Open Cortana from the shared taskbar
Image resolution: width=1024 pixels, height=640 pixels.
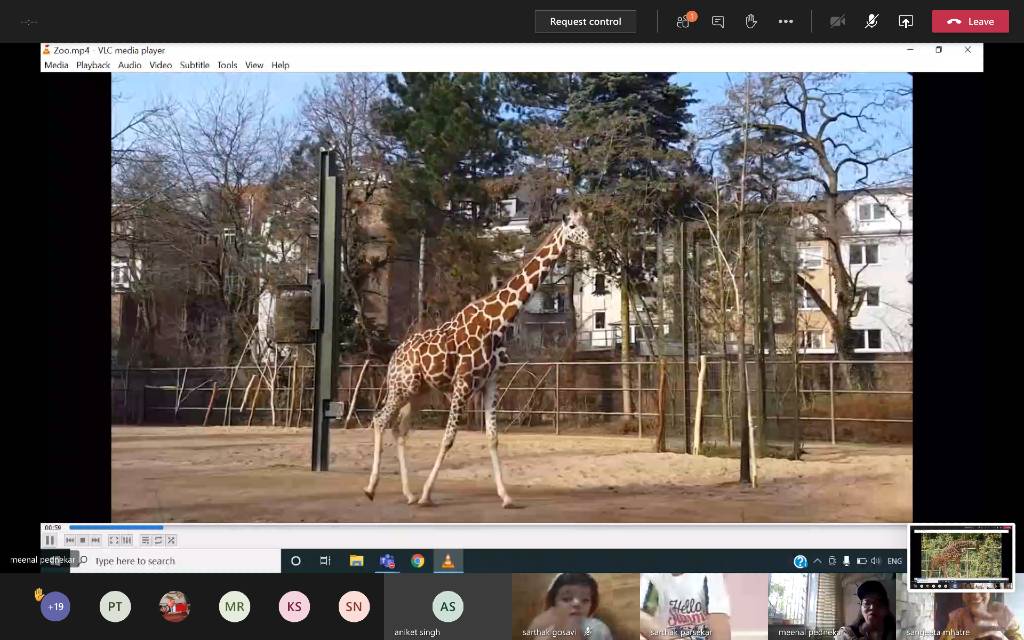coord(295,561)
